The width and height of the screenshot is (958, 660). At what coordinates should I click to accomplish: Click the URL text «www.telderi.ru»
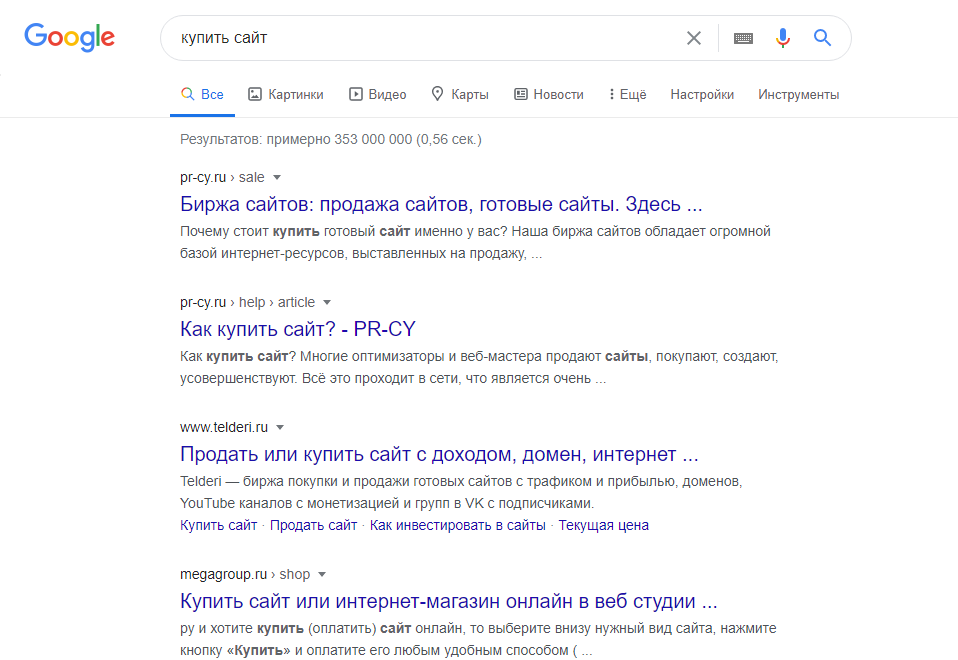point(224,428)
